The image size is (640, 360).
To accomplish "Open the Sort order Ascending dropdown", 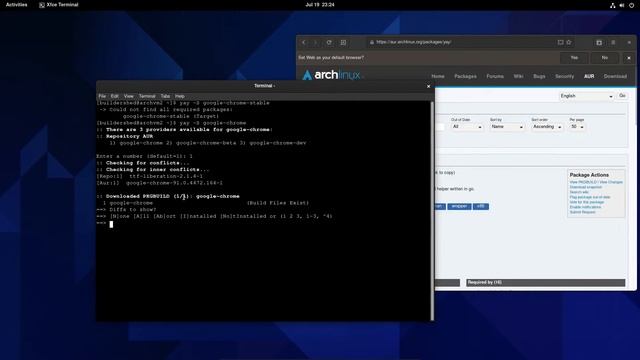I will pyautogui.click(x=547, y=127).
